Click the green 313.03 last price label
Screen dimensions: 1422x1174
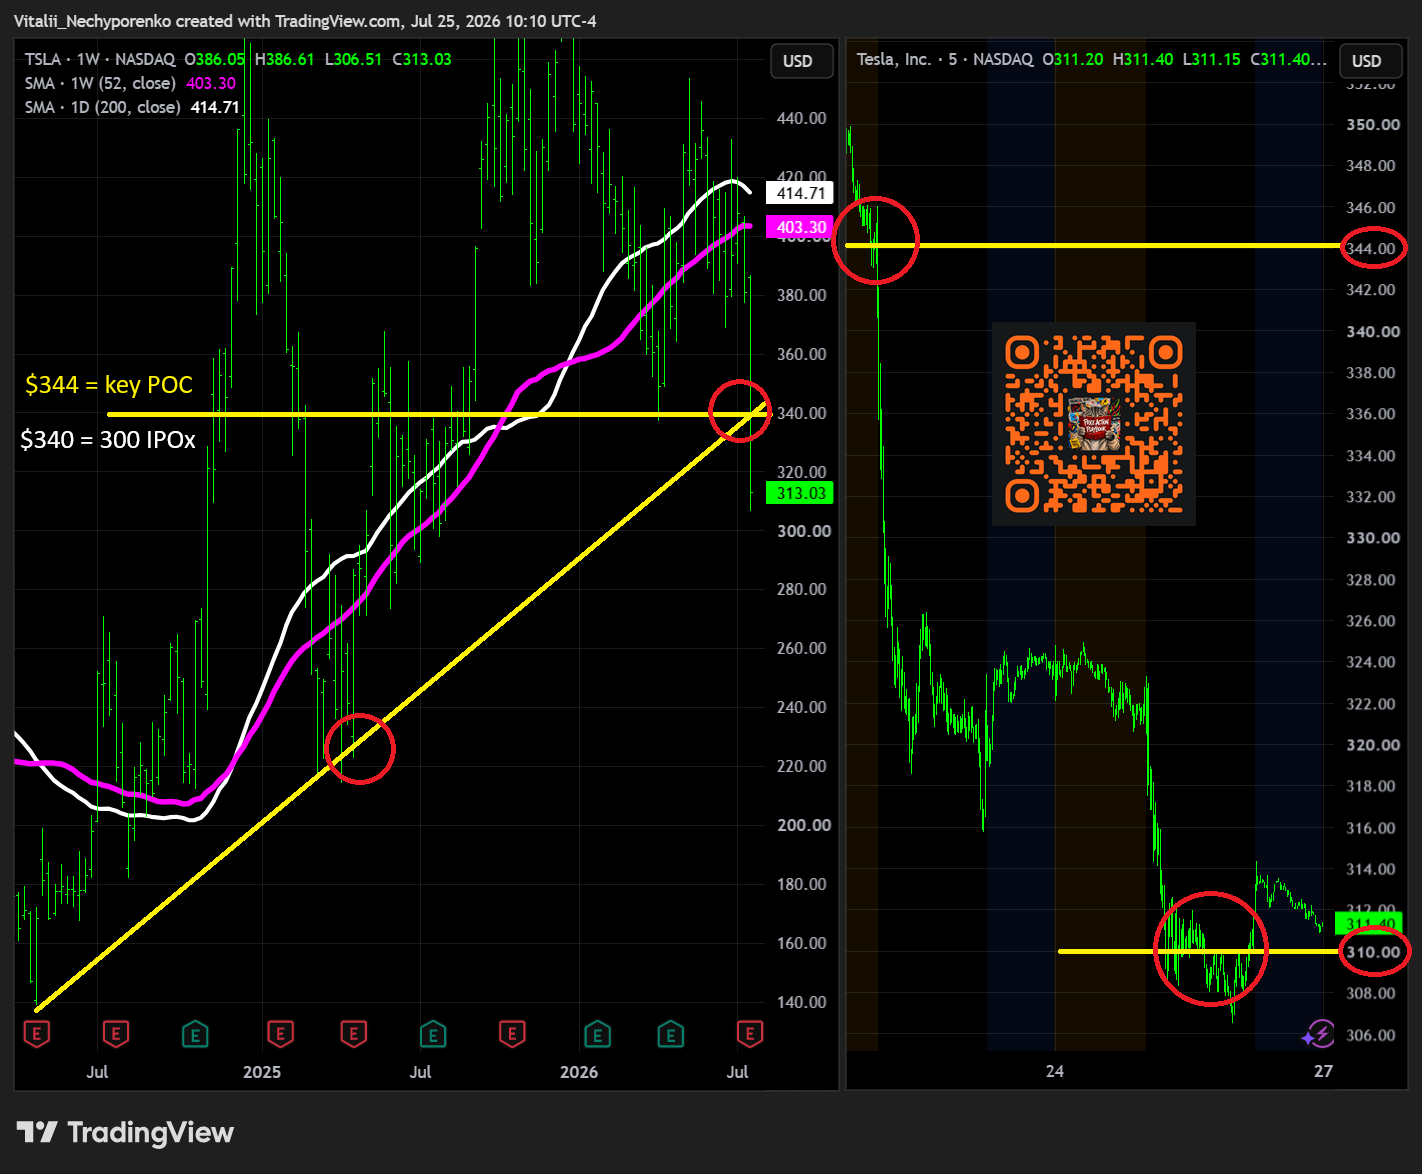[x=800, y=493]
